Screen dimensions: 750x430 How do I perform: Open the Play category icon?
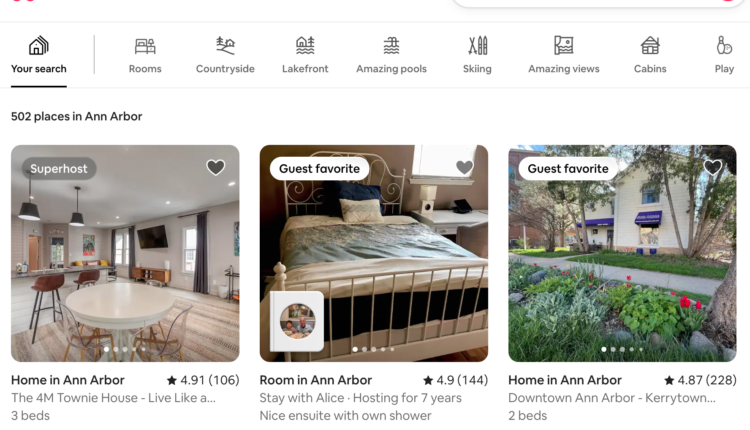(724, 46)
